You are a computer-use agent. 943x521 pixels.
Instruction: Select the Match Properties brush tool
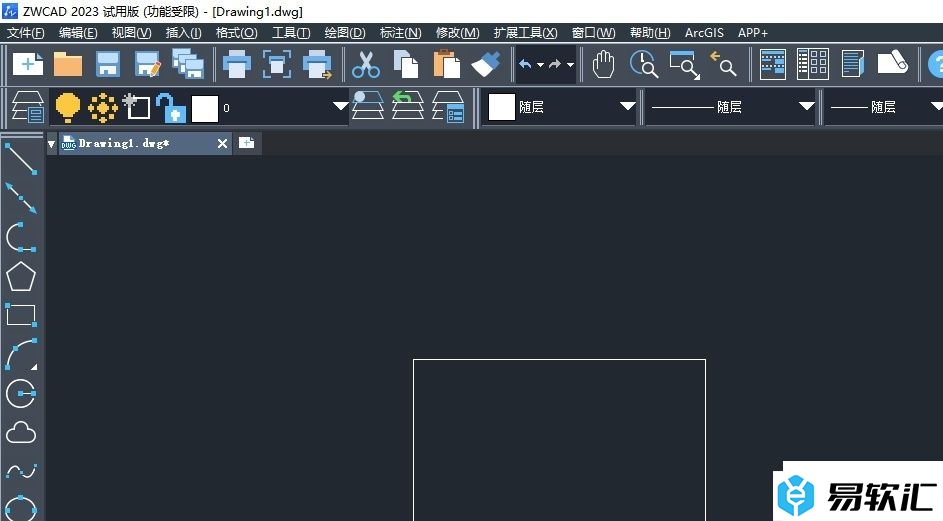click(x=486, y=64)
